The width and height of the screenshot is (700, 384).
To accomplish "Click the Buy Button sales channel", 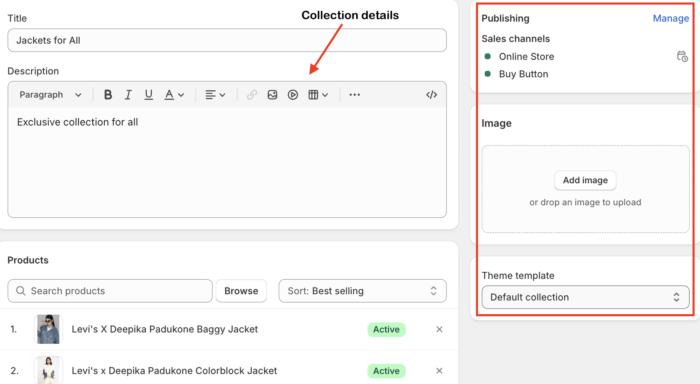I will point(523,74).
